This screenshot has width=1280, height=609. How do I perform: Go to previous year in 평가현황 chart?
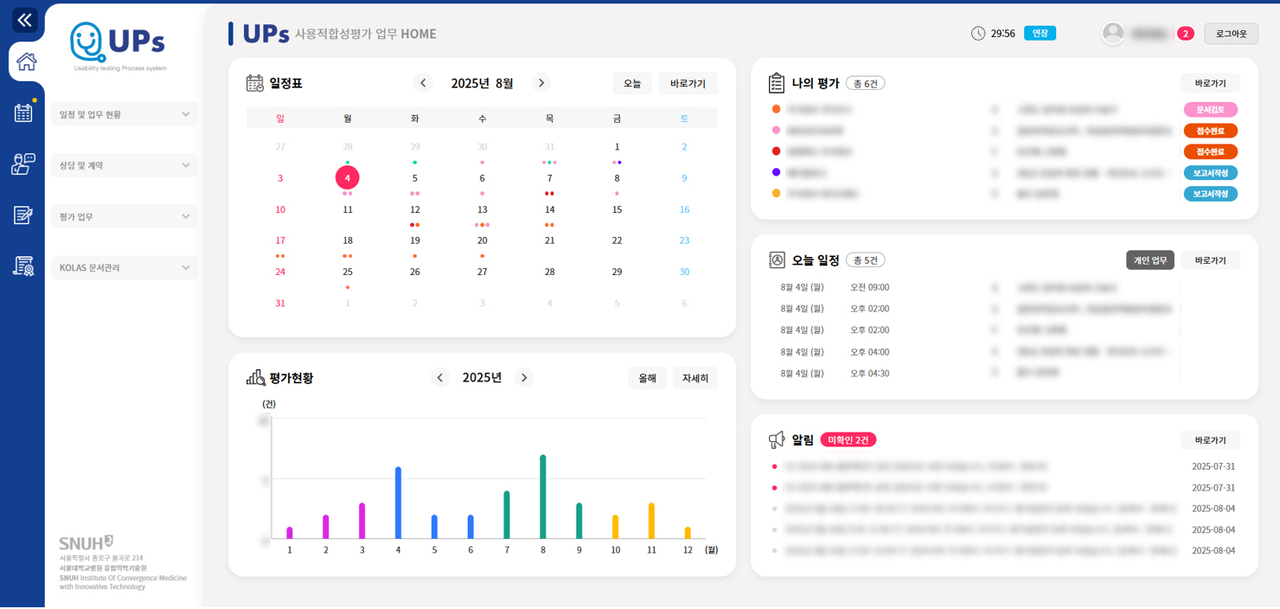(440, 378)
